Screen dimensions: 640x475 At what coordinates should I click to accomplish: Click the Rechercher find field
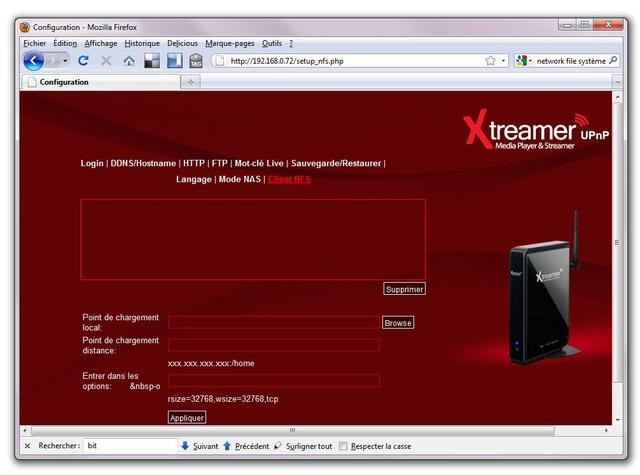[130, 446]
